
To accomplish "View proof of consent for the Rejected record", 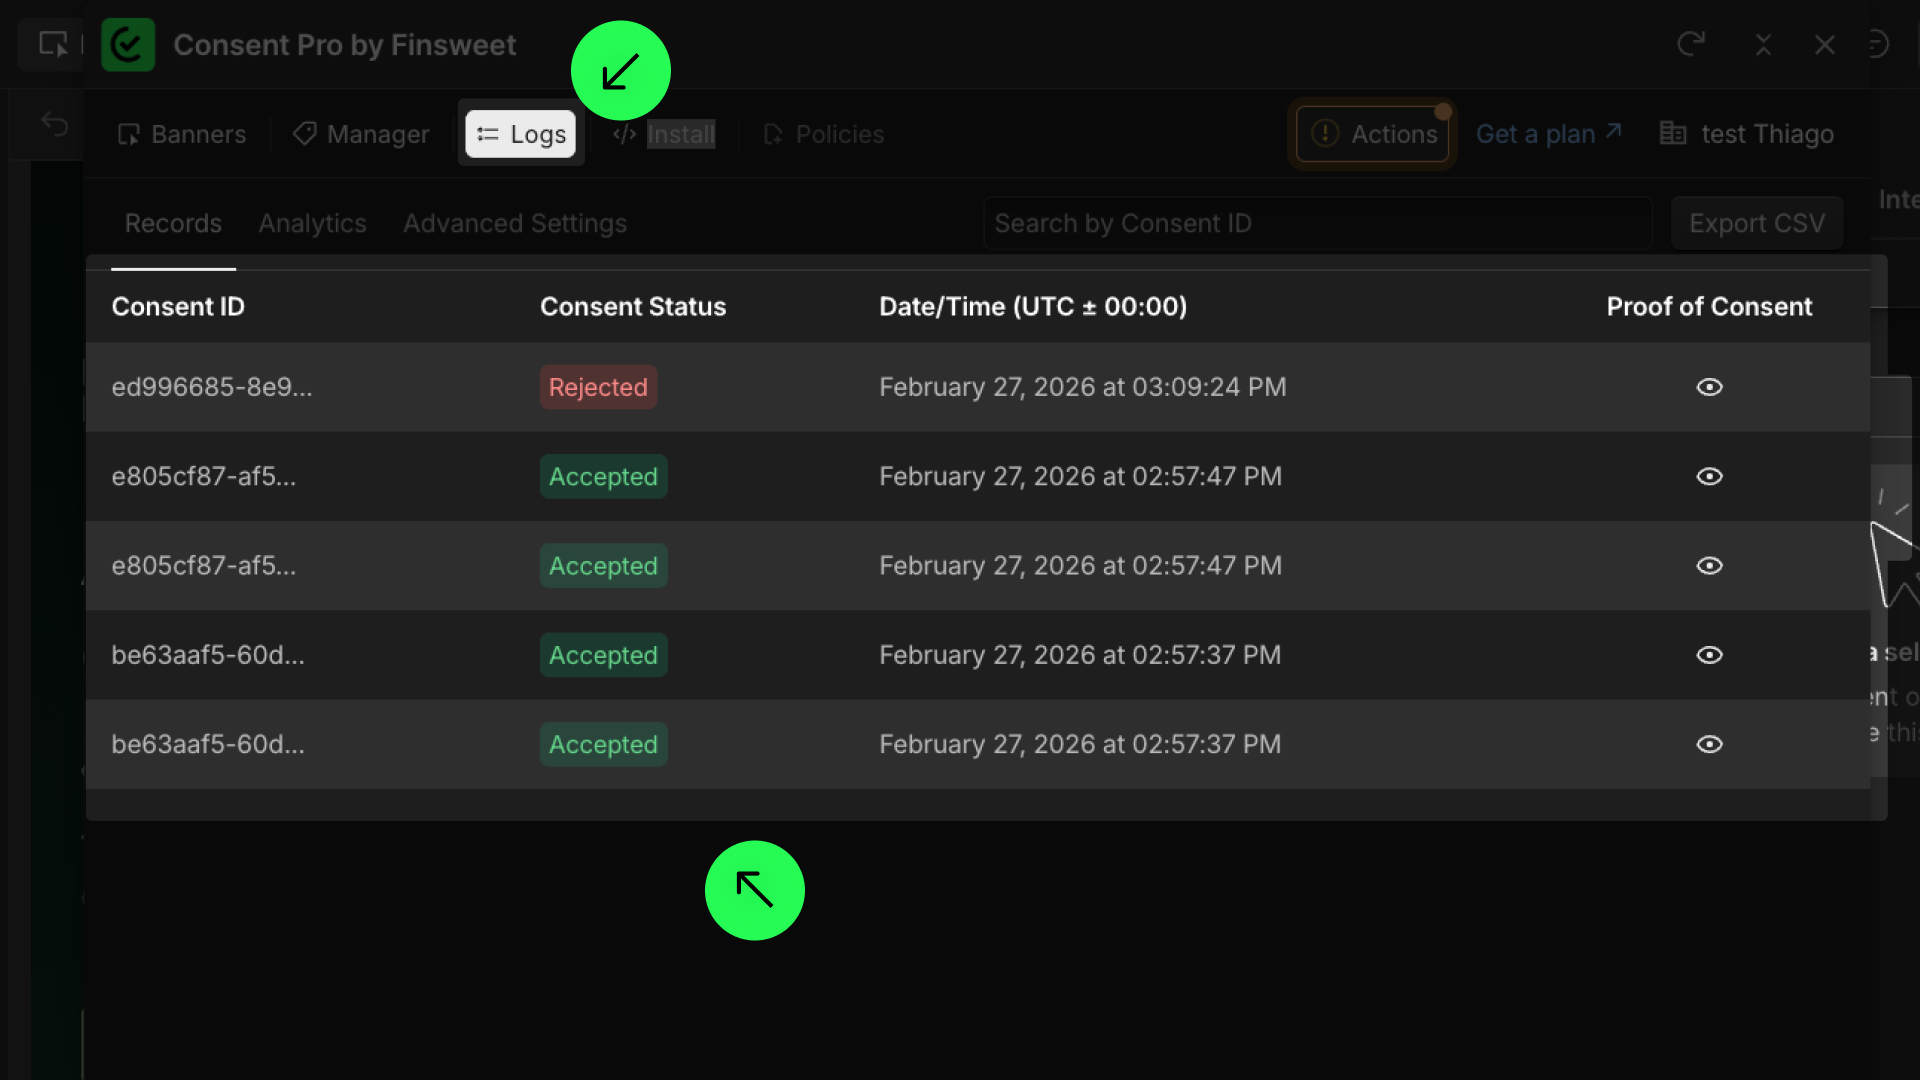I will pyautogui.click(x=1709, y=387).
